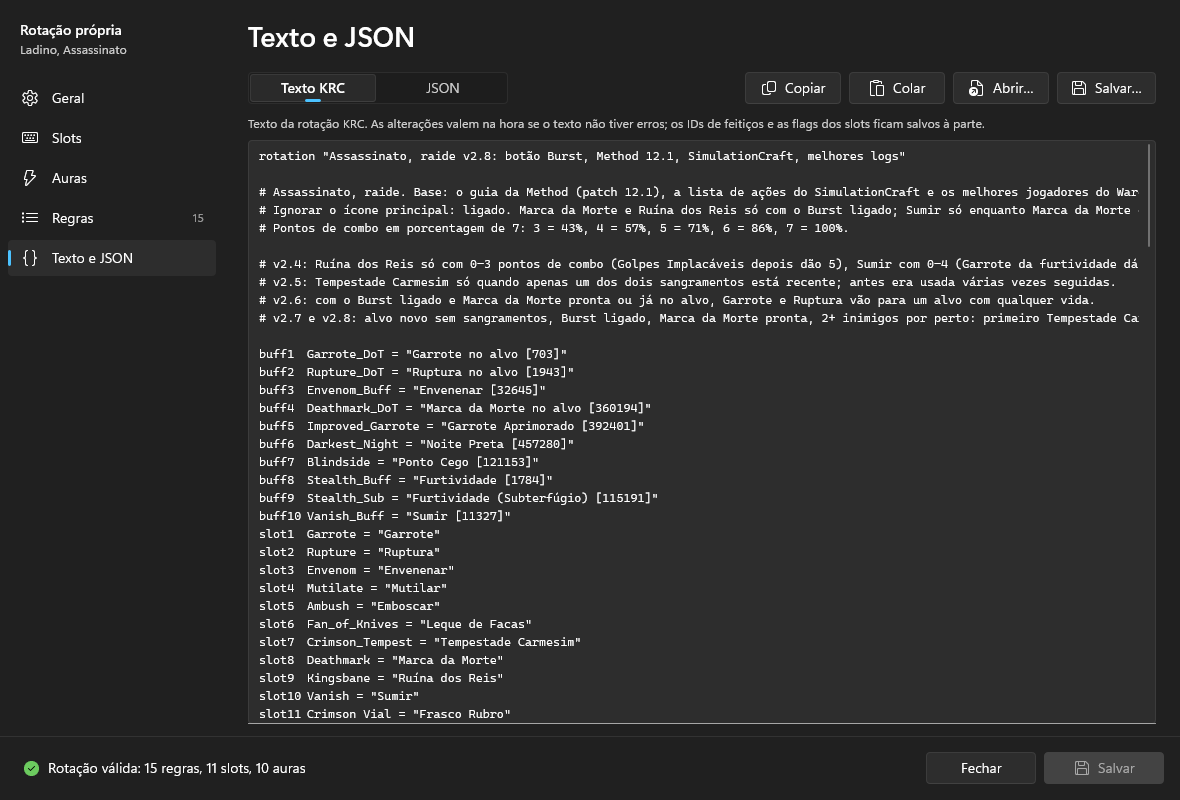Click the '# v2.5: Tempestade Carmesim' comment line

point(687,282)
